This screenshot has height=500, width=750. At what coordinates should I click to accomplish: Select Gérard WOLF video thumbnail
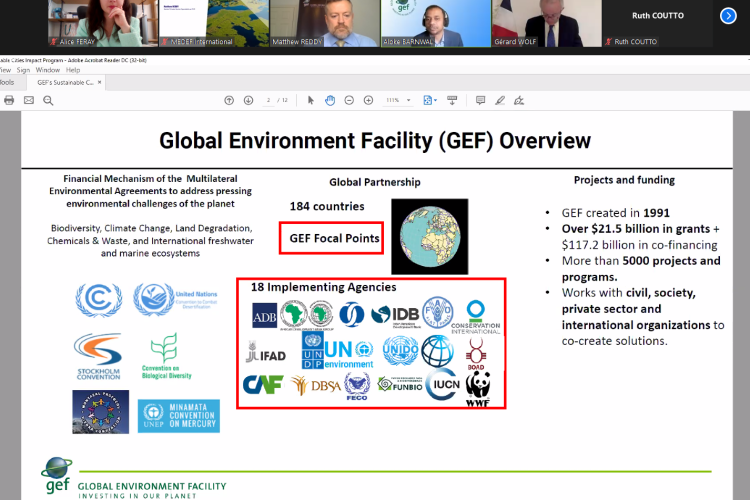pos(547,23)
